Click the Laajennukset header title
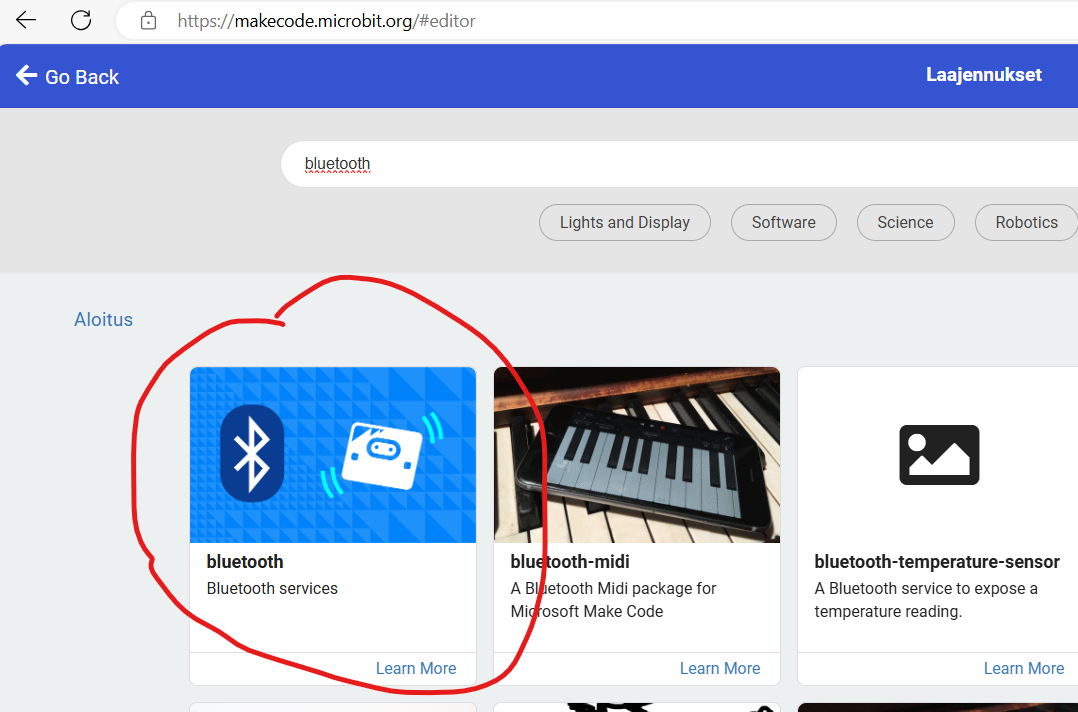The width and height of the screenshot is (1078, 712). [983, 74]
